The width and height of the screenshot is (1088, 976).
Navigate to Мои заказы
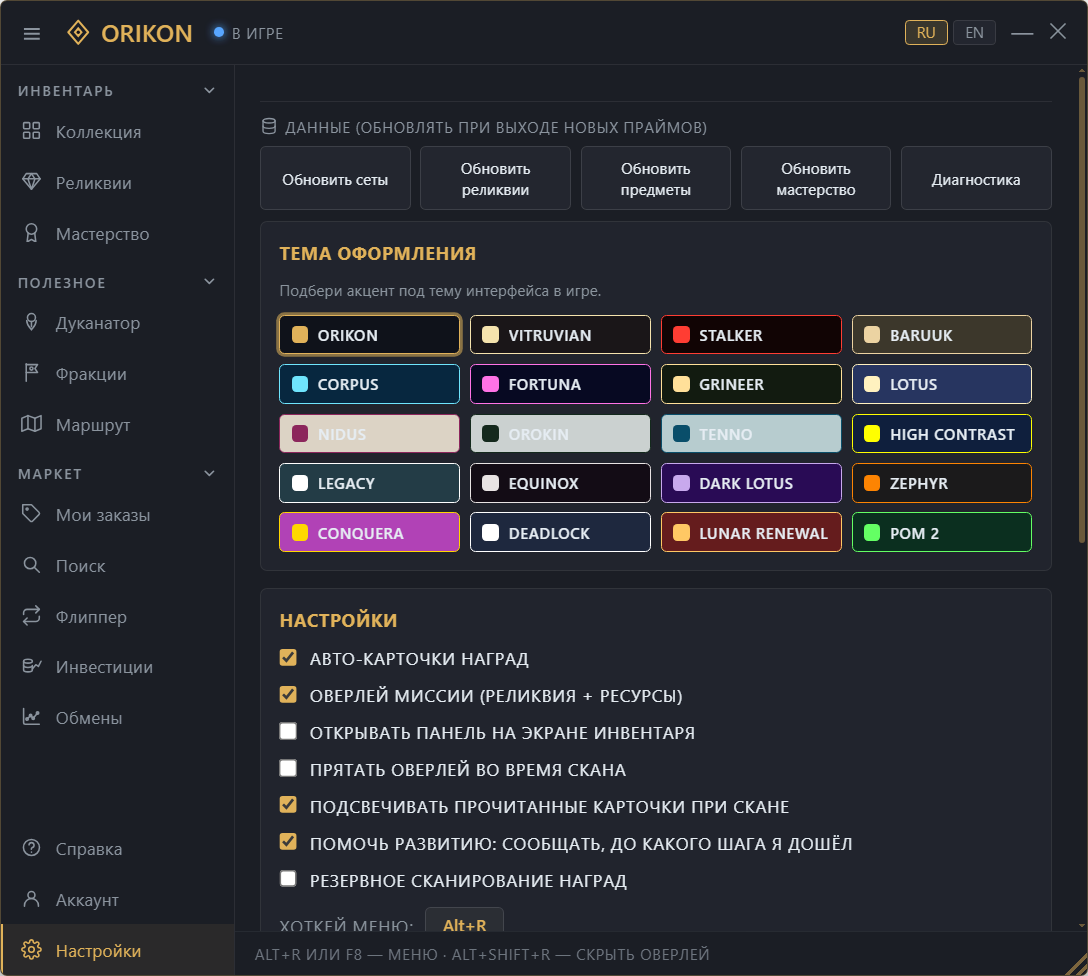click(x=117, y=515)
